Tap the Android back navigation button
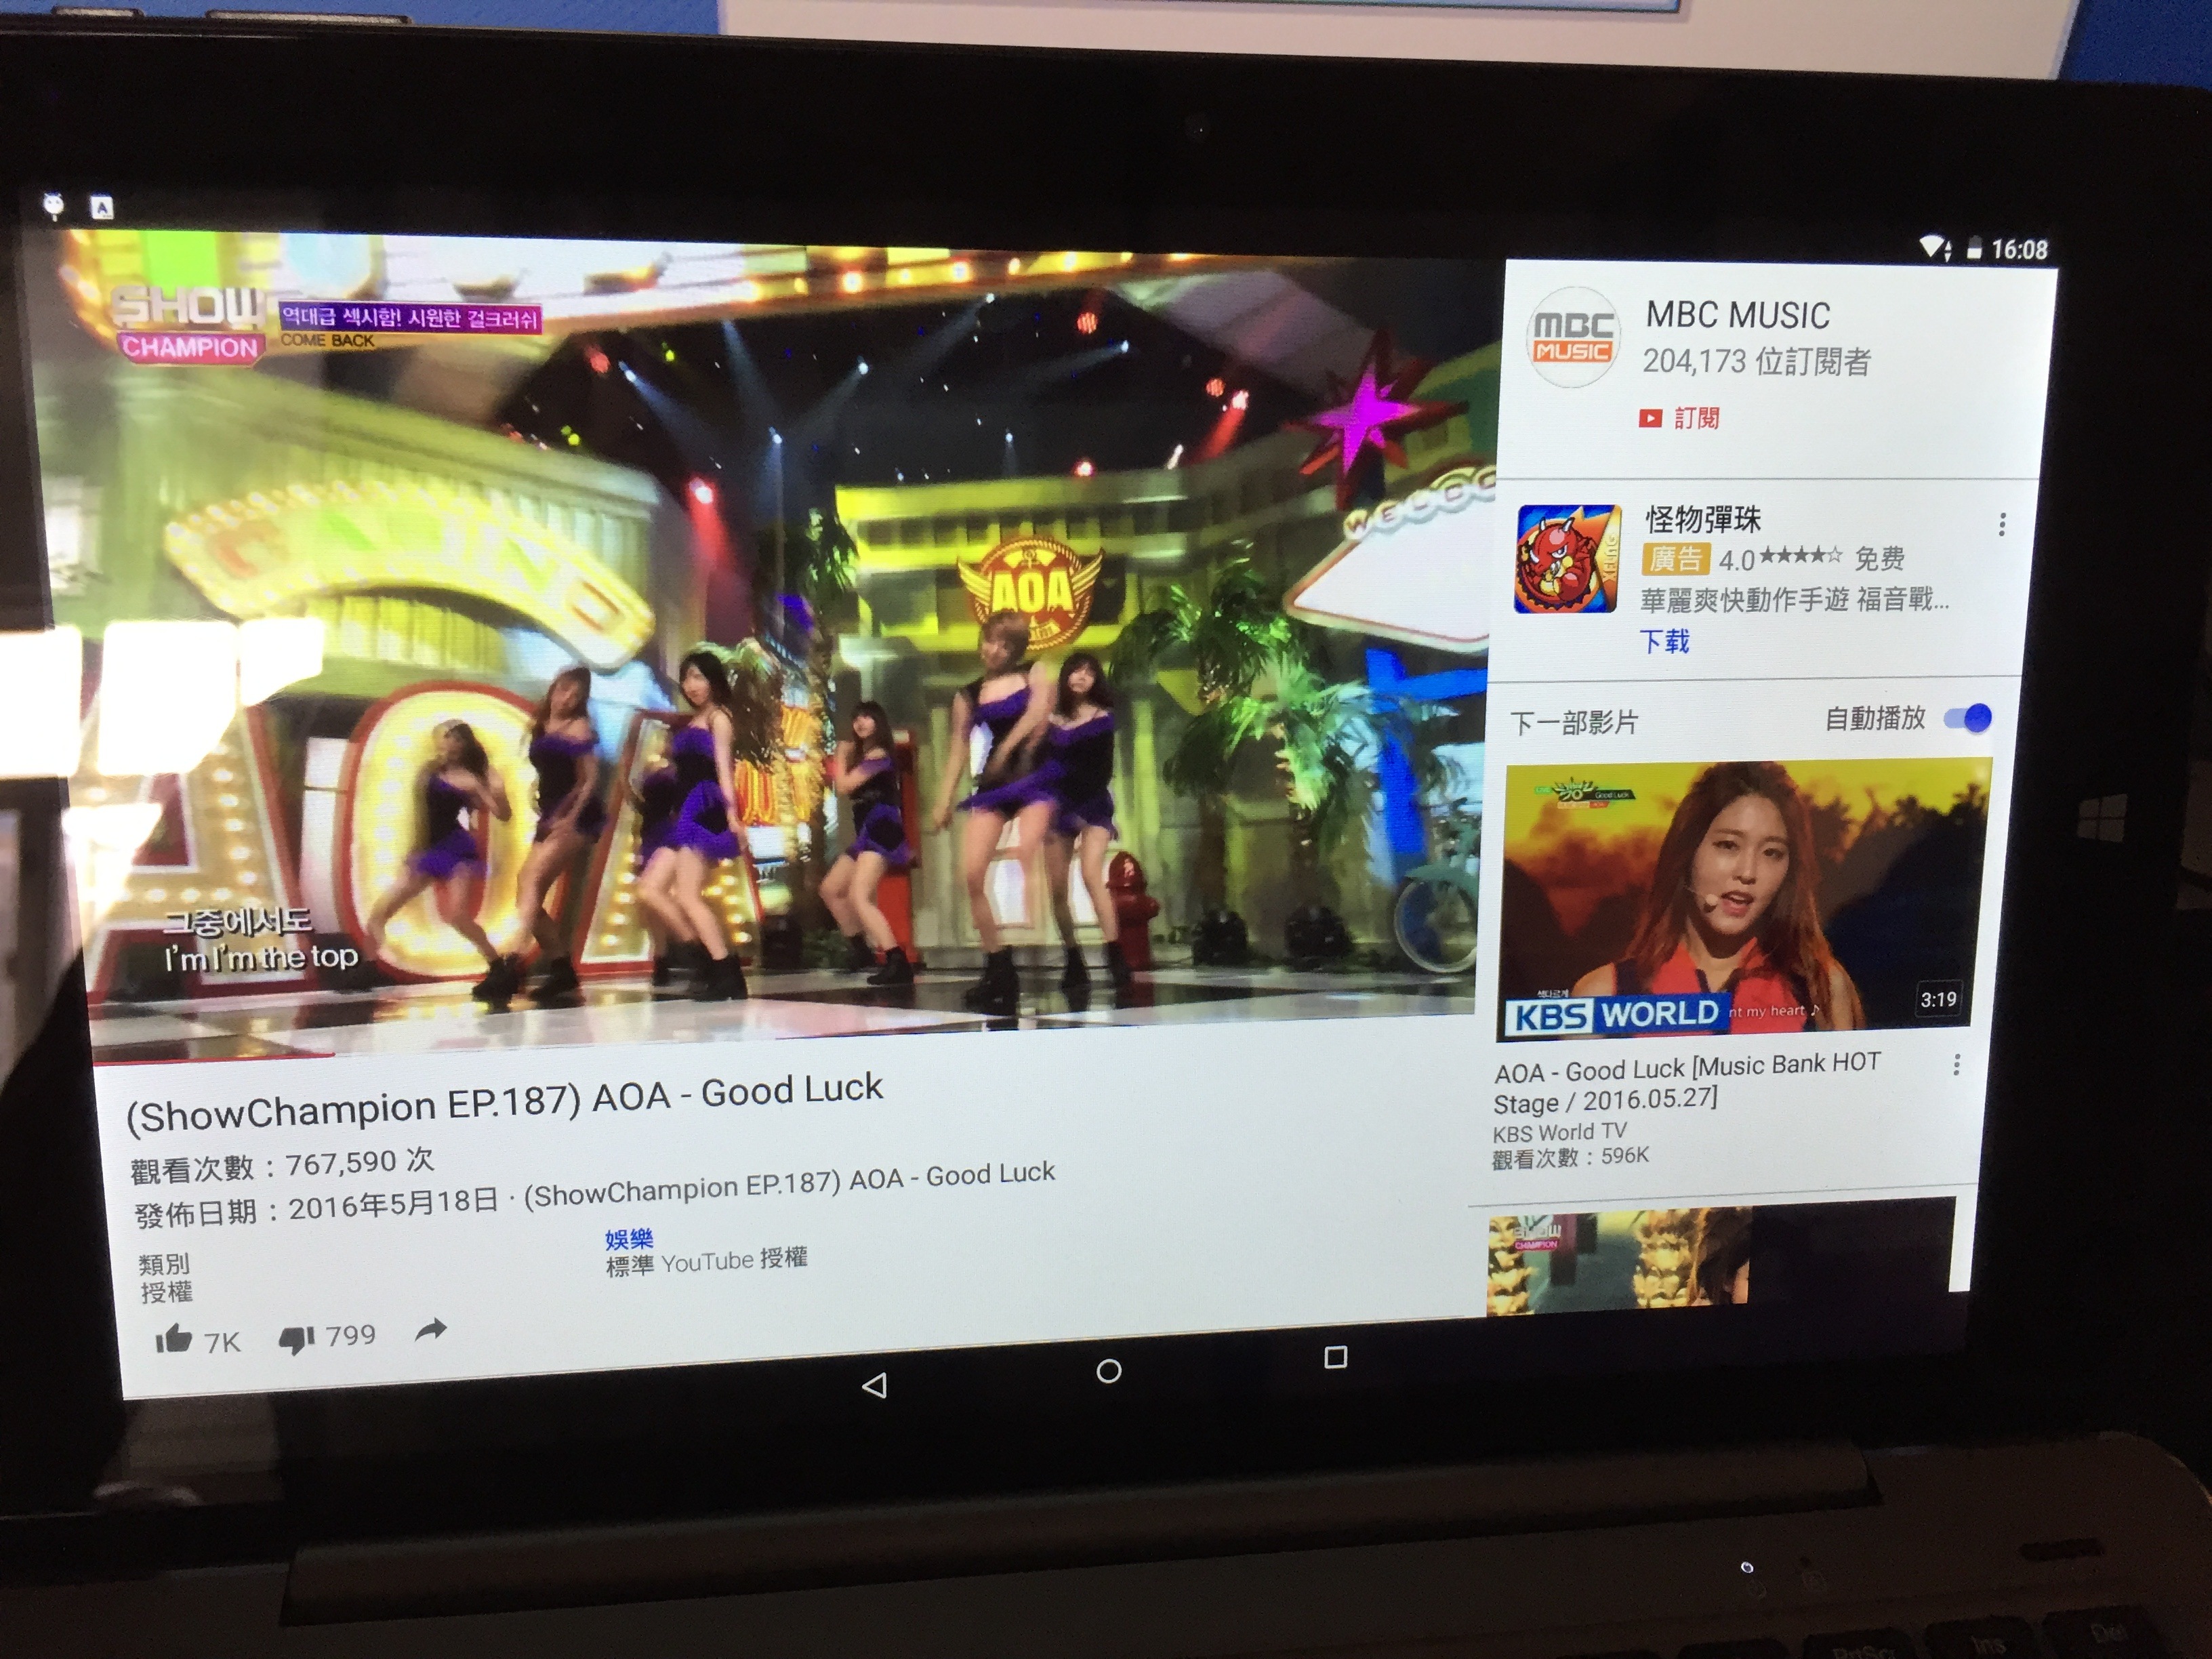The width and height of the screenshot is (2212, 1659). click(874, 1385)
